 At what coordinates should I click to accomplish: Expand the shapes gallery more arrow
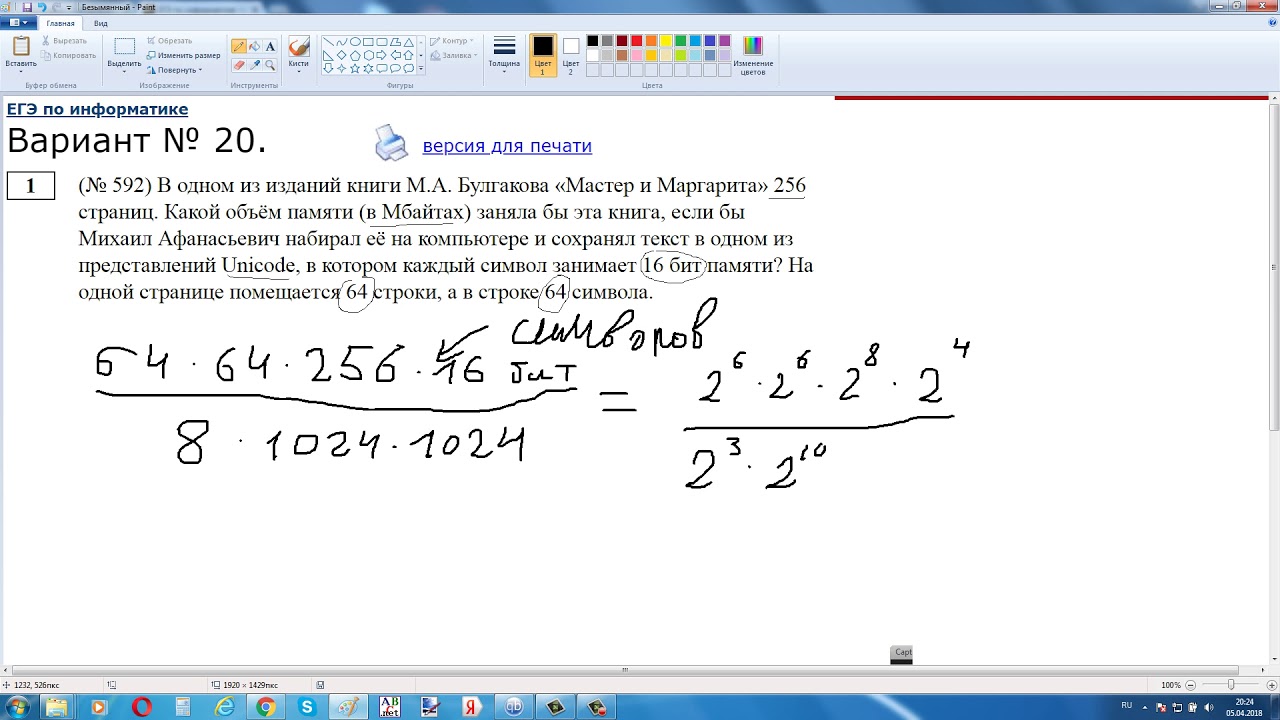(421, 69)
